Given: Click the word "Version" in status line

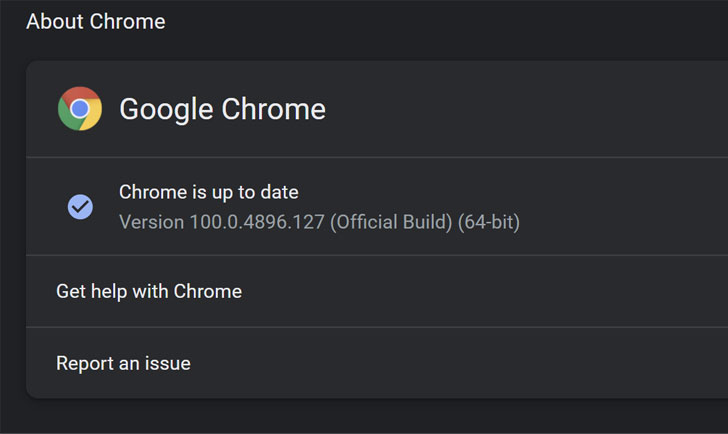Looking at the screenshot, I should point(151,221).
